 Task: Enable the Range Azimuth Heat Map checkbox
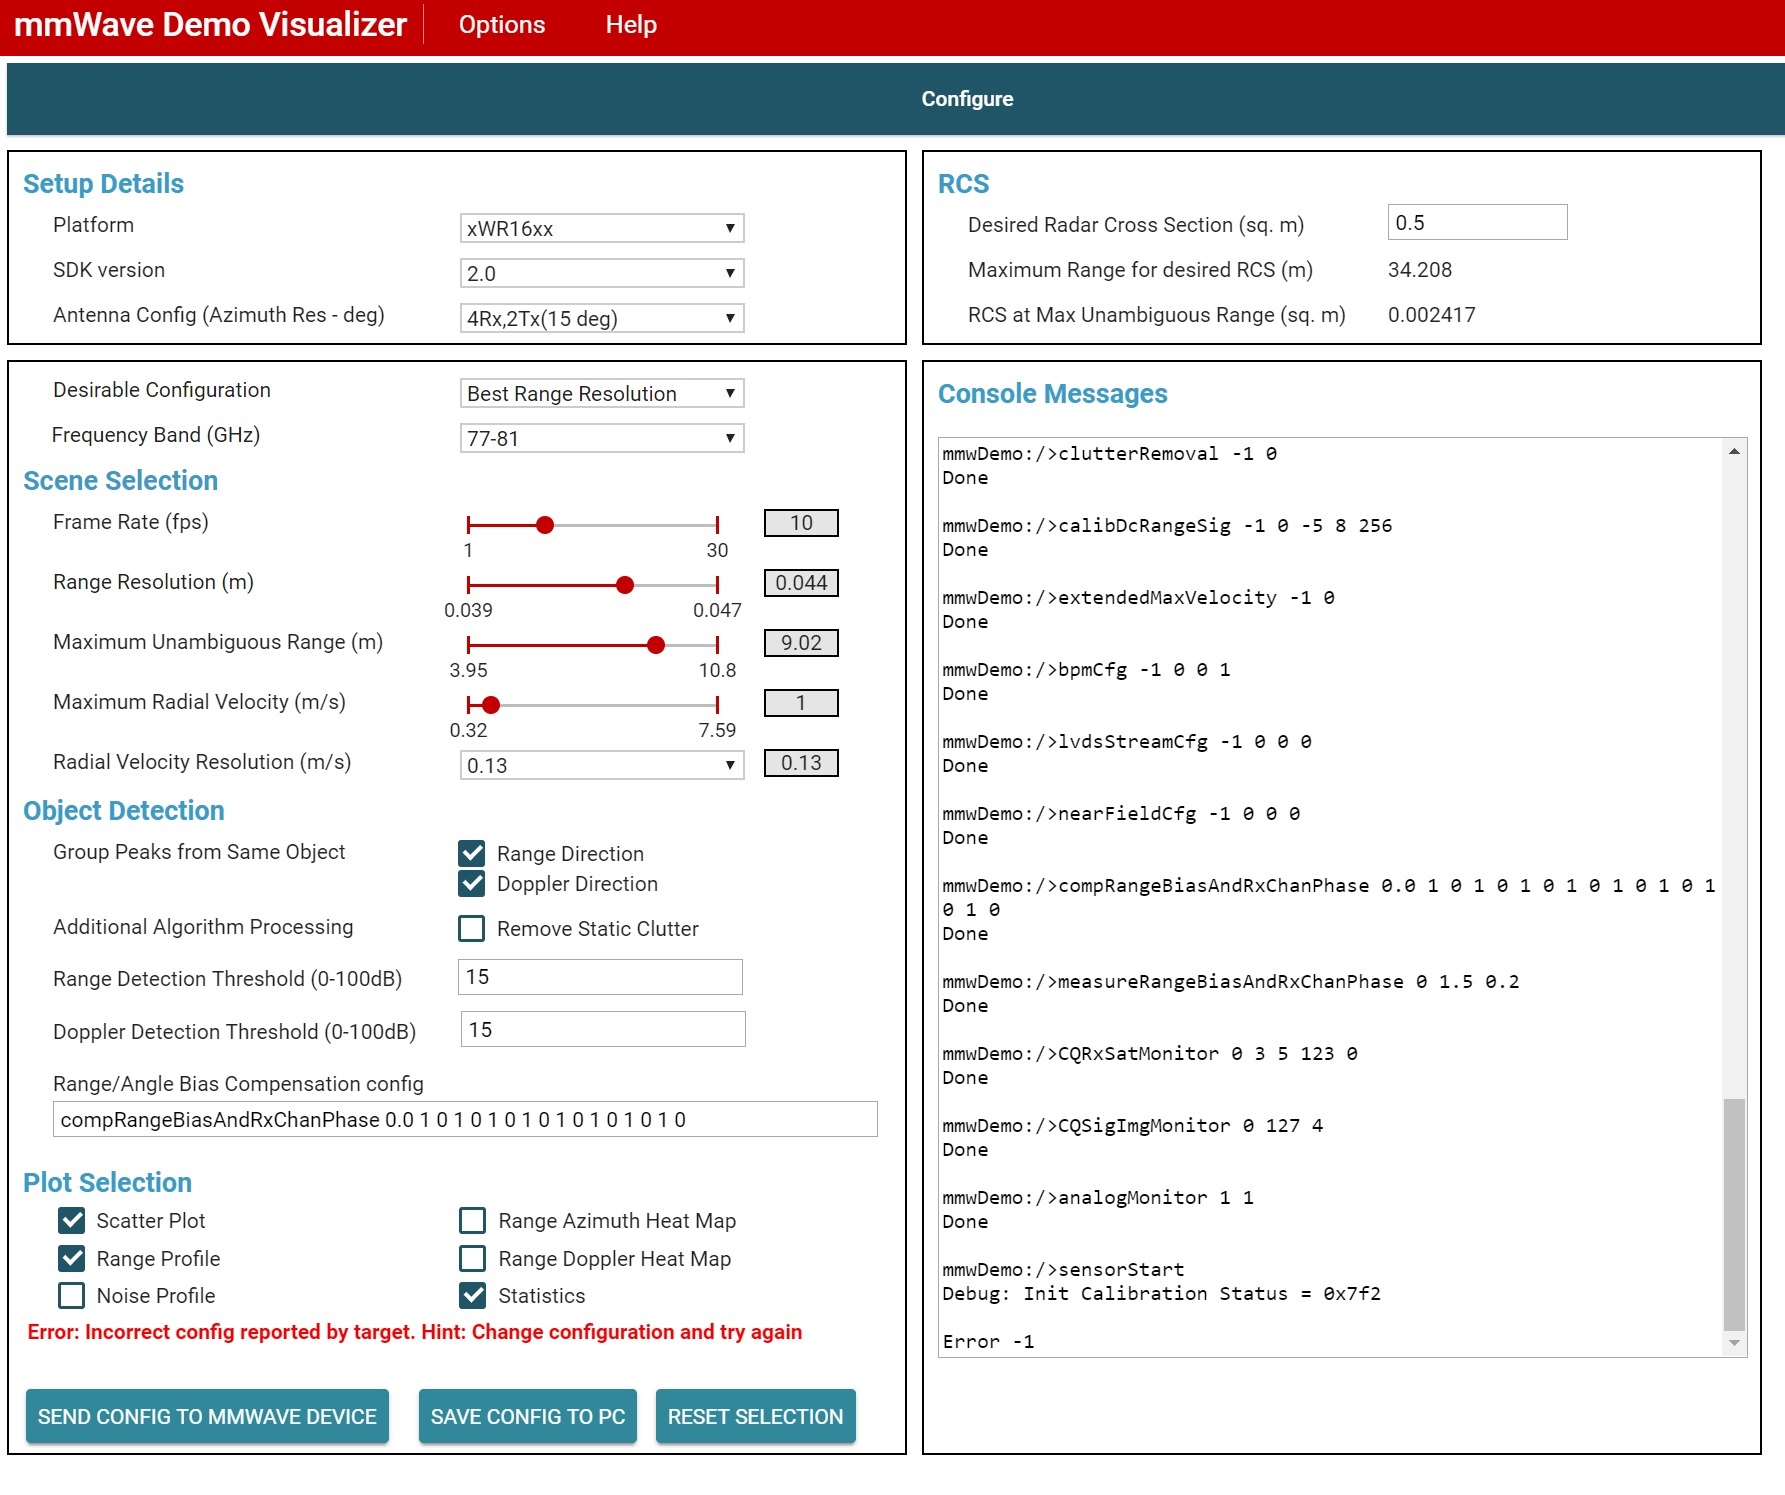tap(472, 1220)
